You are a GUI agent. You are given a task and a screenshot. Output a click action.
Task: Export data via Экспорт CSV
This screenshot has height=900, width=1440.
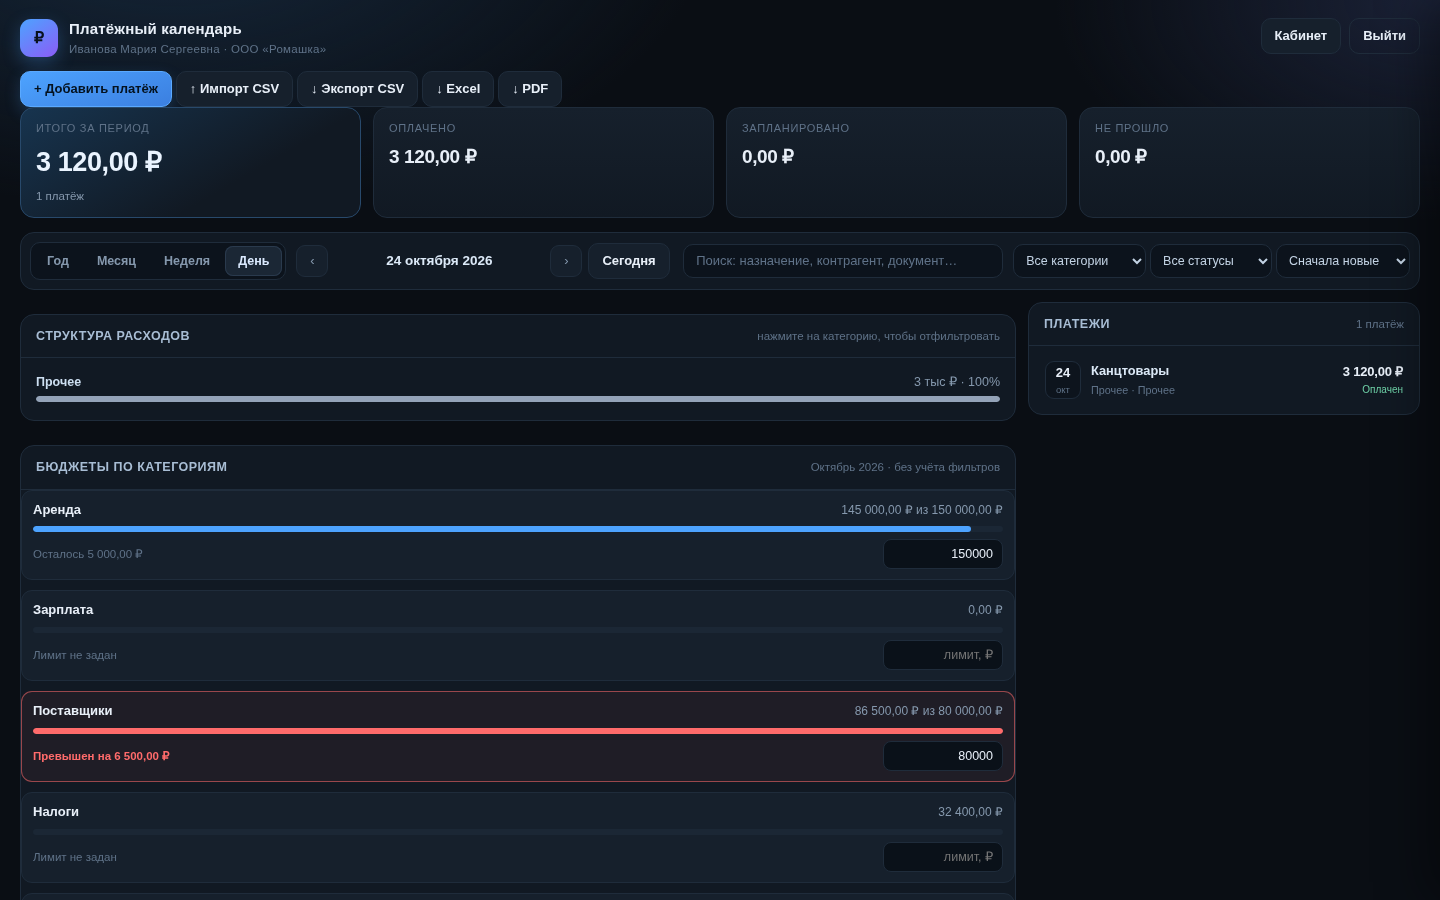(x=357, y=89)
